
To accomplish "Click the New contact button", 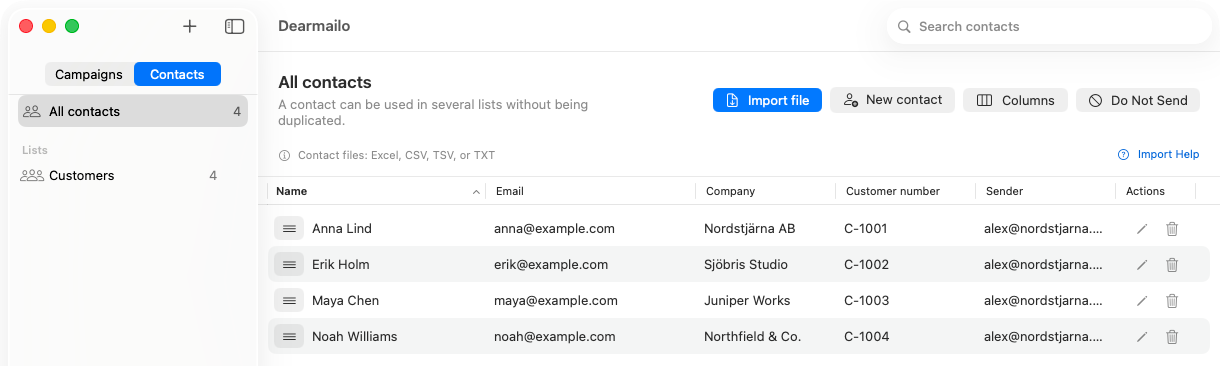I will click(x=892, y=100).
